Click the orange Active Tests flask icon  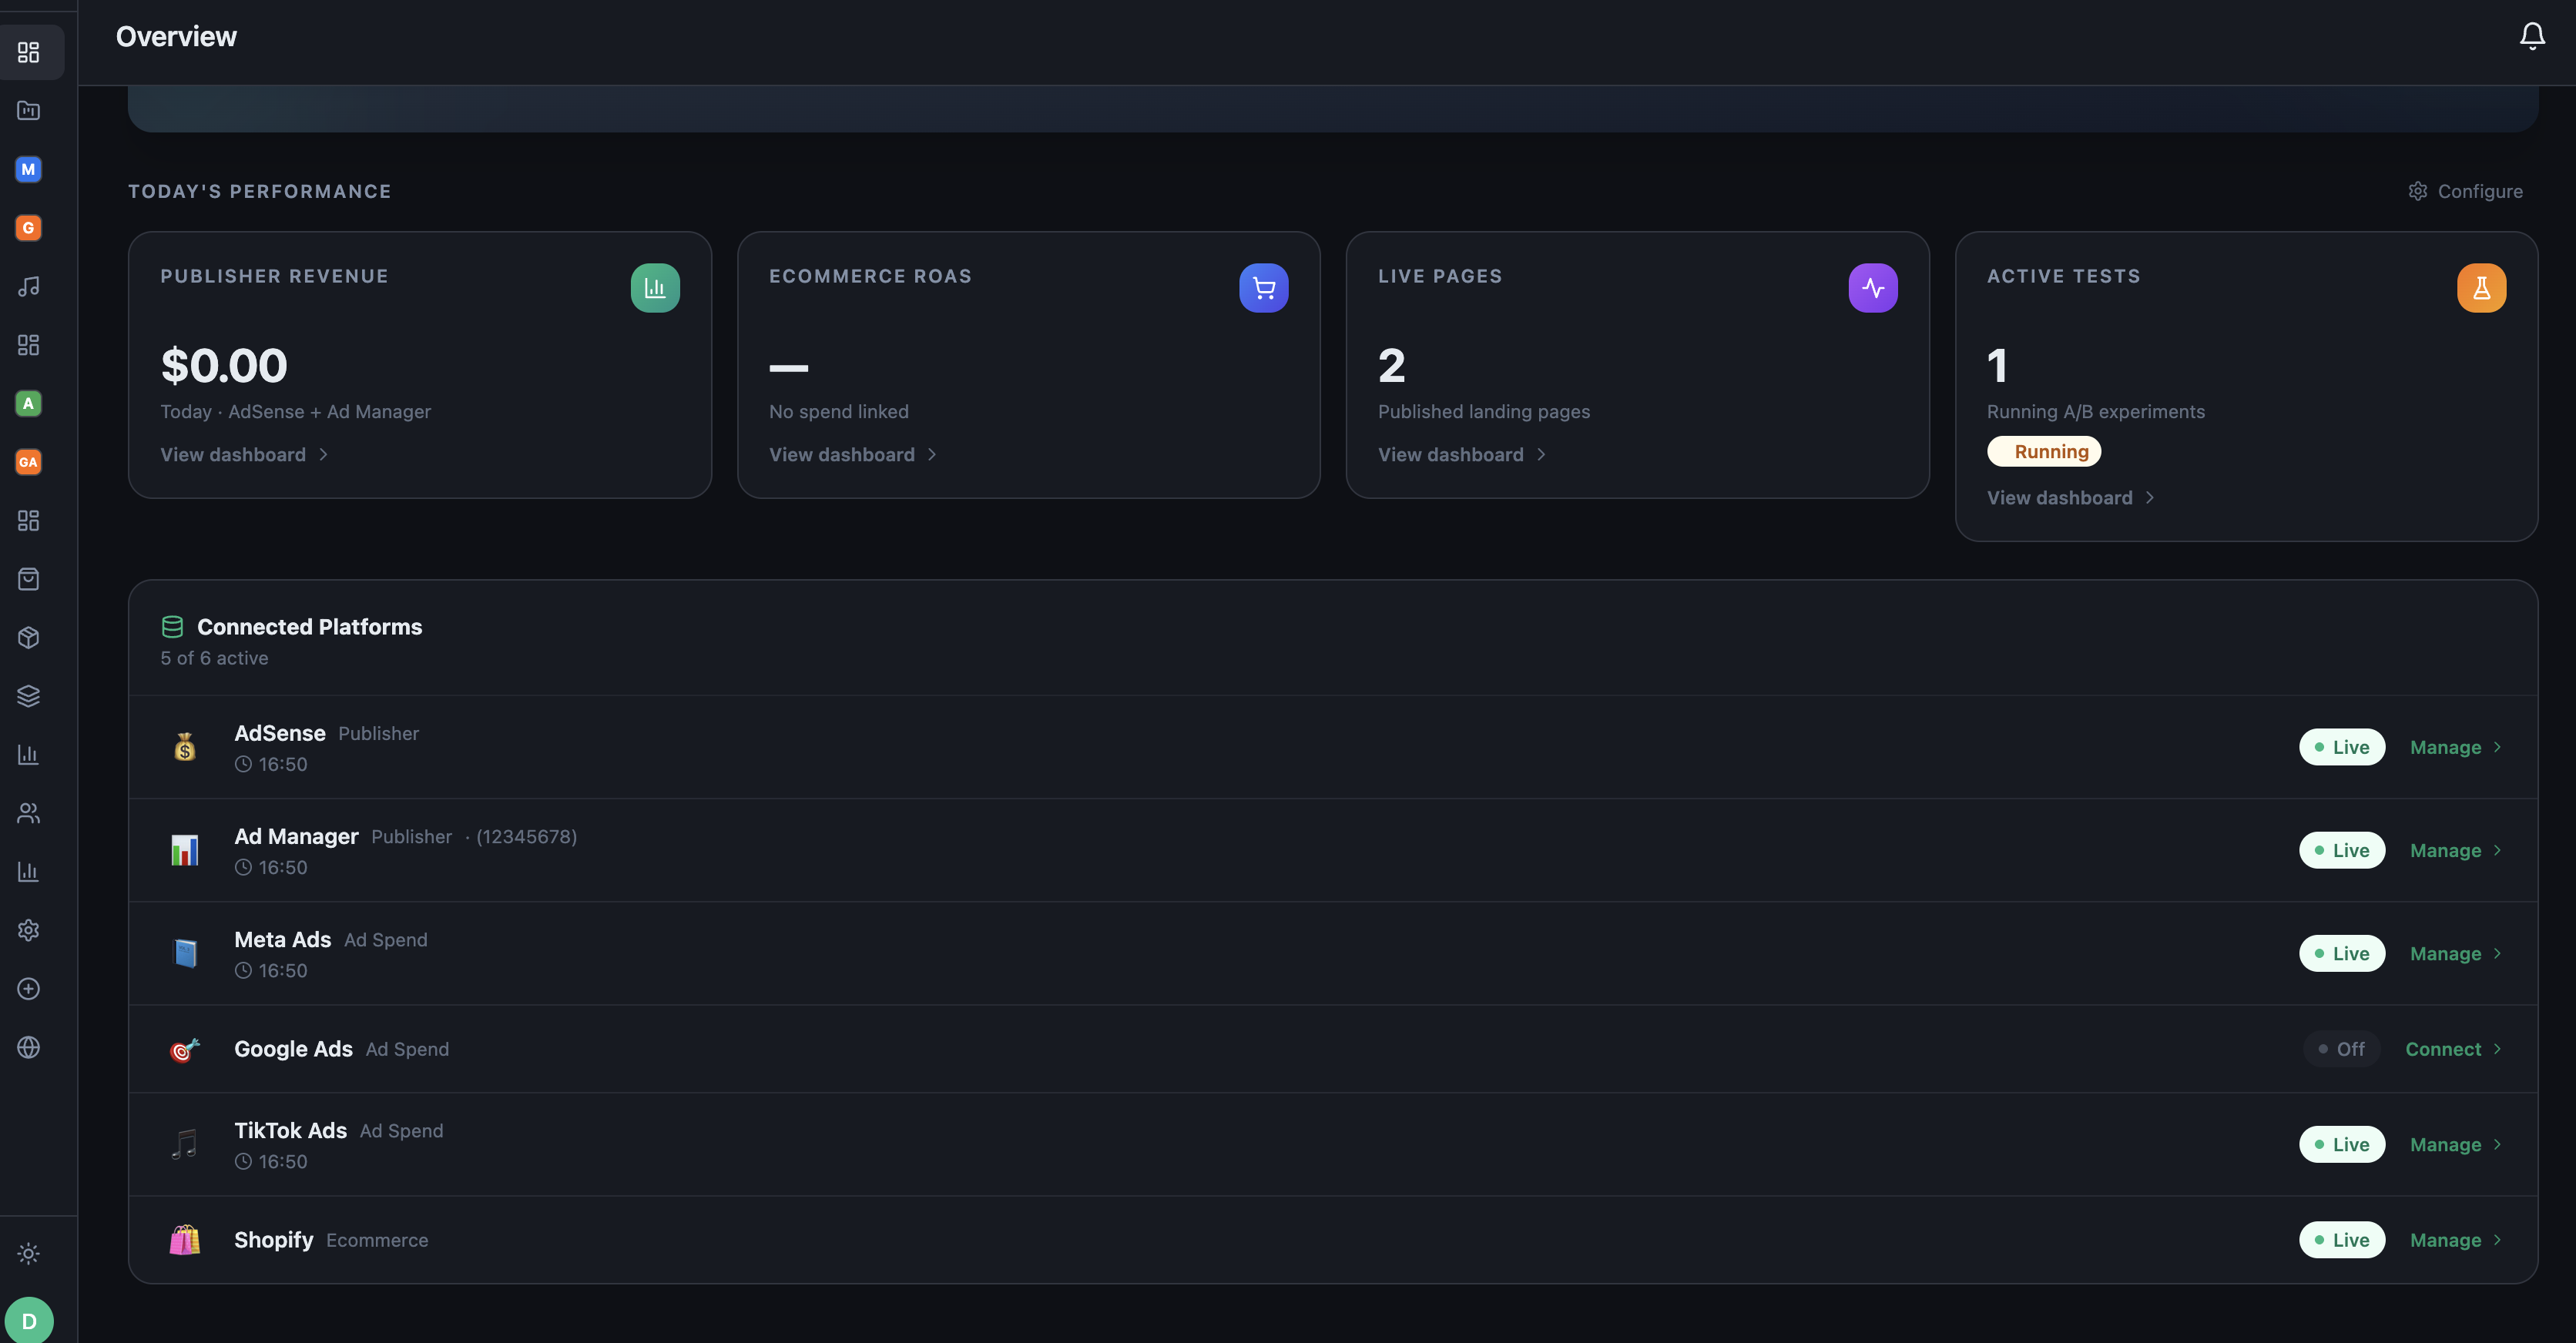click(x=2482, y=288)
